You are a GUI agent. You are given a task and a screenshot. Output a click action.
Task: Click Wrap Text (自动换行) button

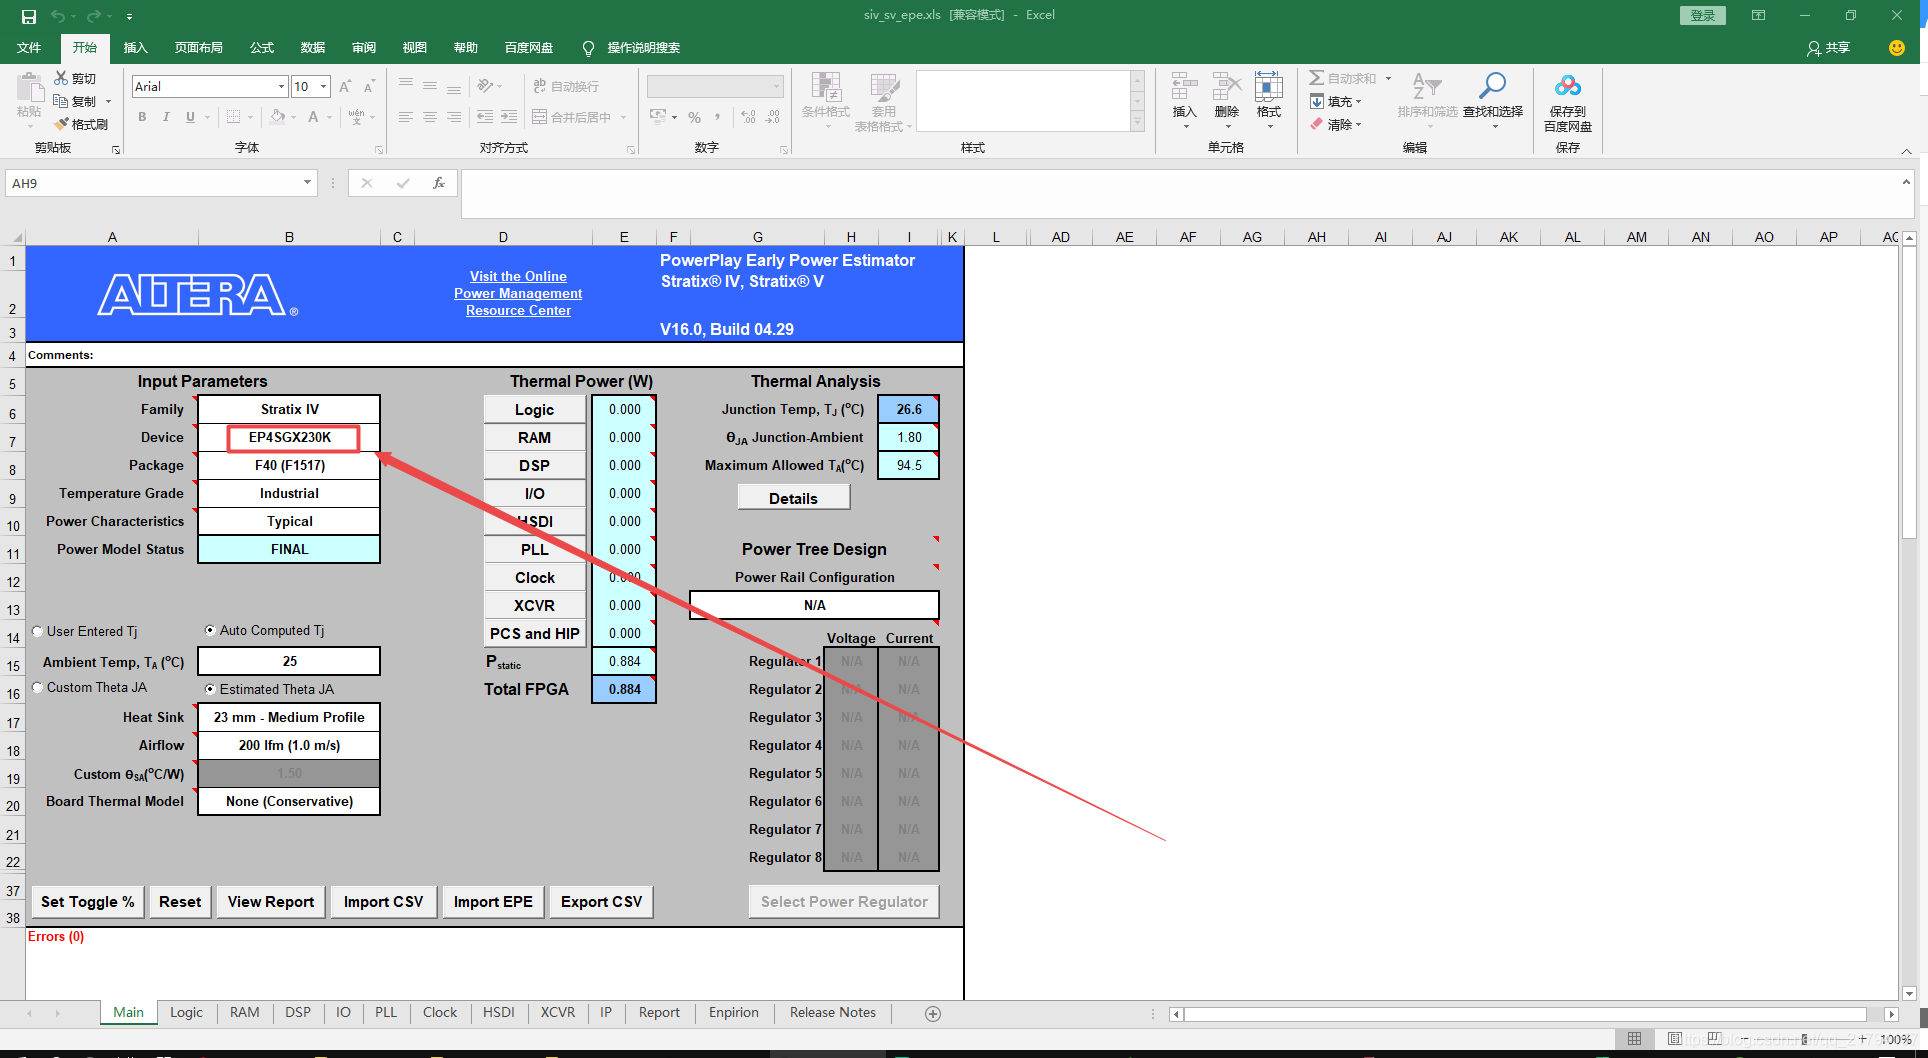point(566,86)
